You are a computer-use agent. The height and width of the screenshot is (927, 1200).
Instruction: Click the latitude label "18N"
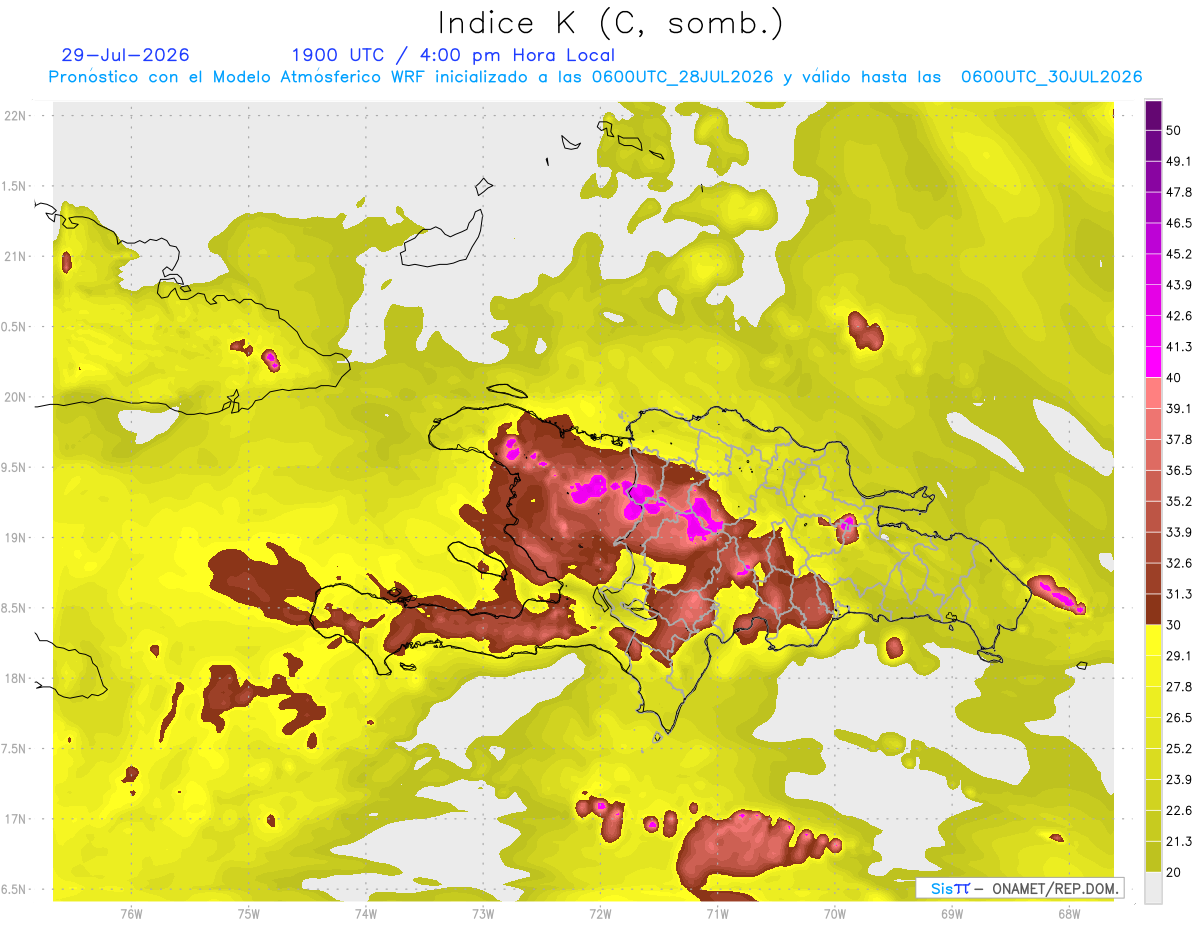coord(16,678)
